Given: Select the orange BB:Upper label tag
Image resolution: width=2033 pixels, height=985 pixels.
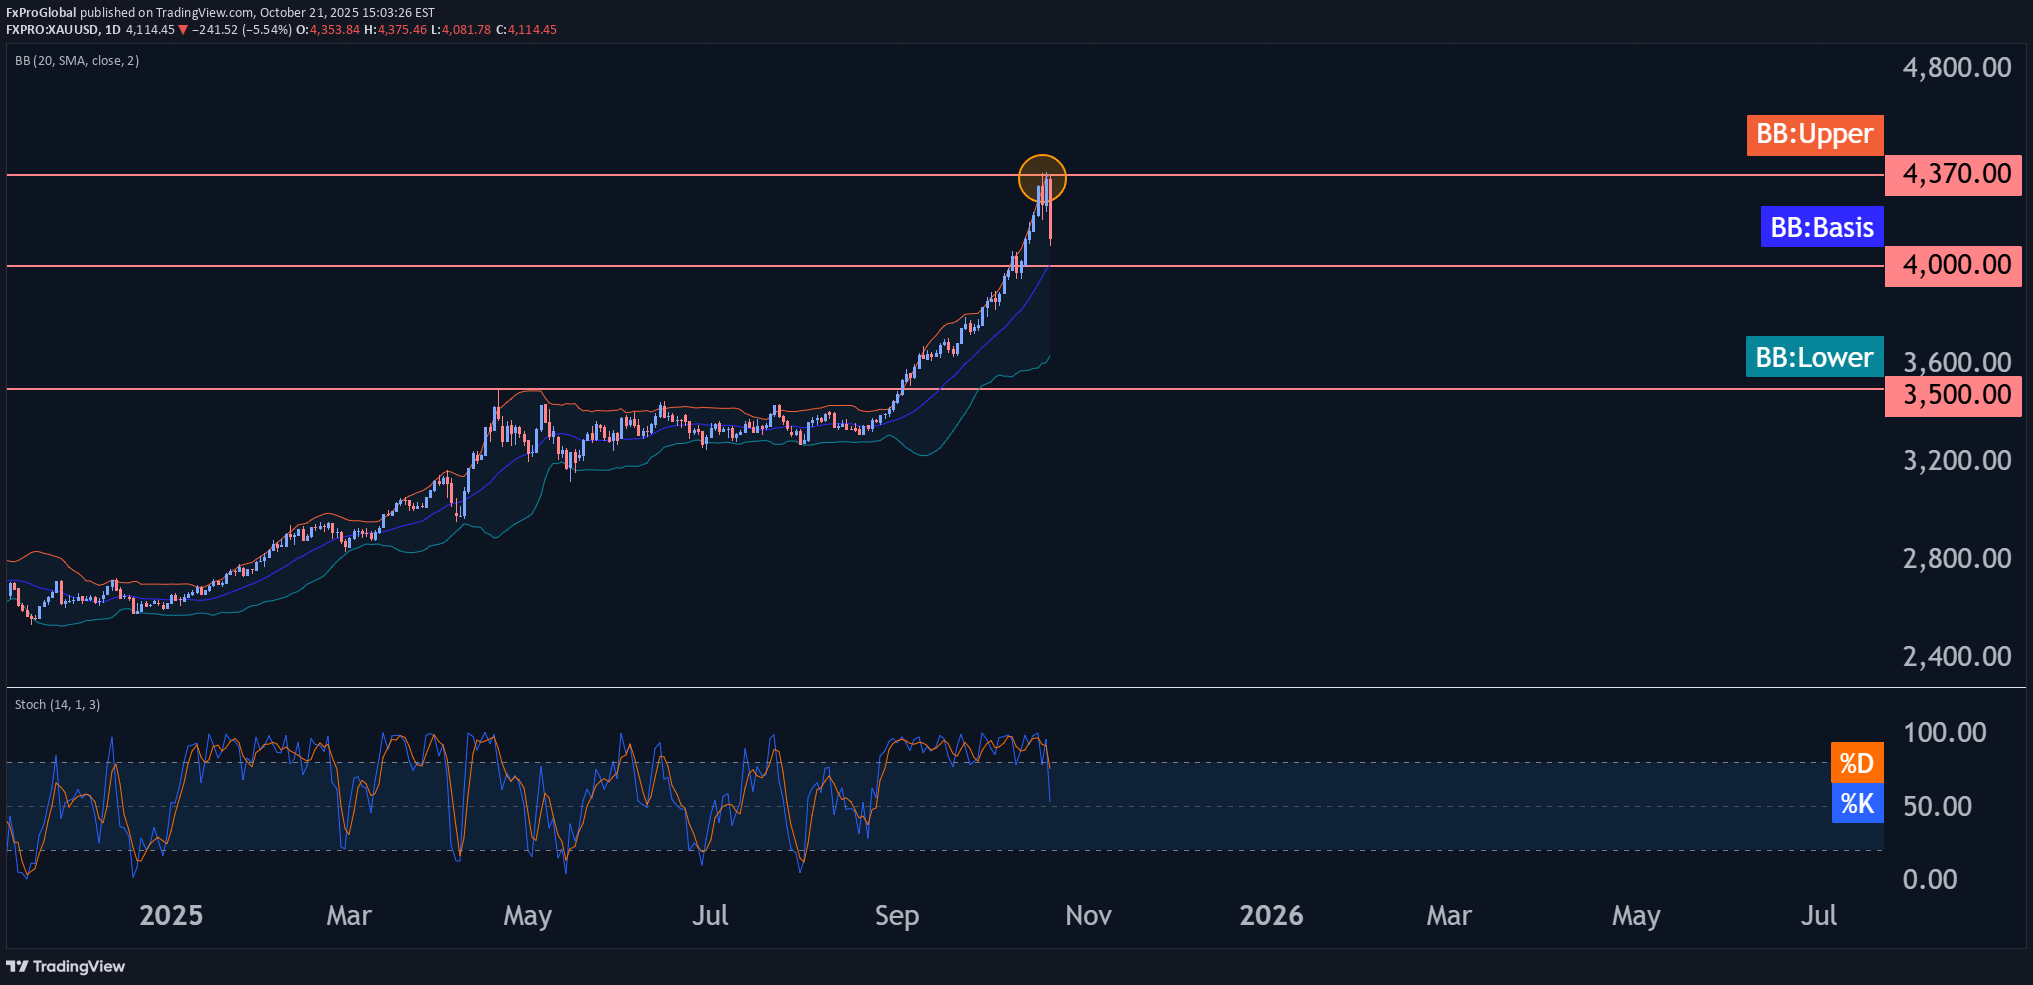Looking at the screenshot, I should [1814, 135].
